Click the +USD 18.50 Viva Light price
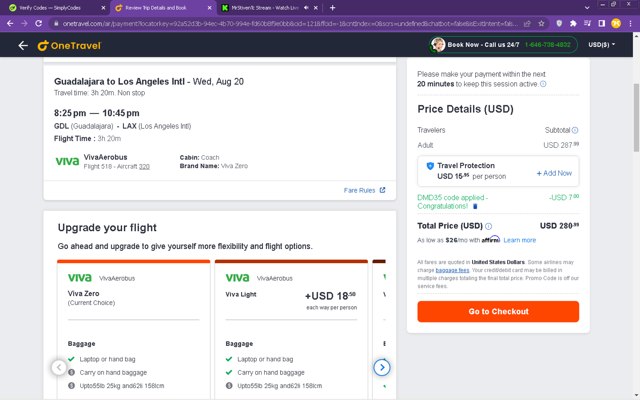 330,296
